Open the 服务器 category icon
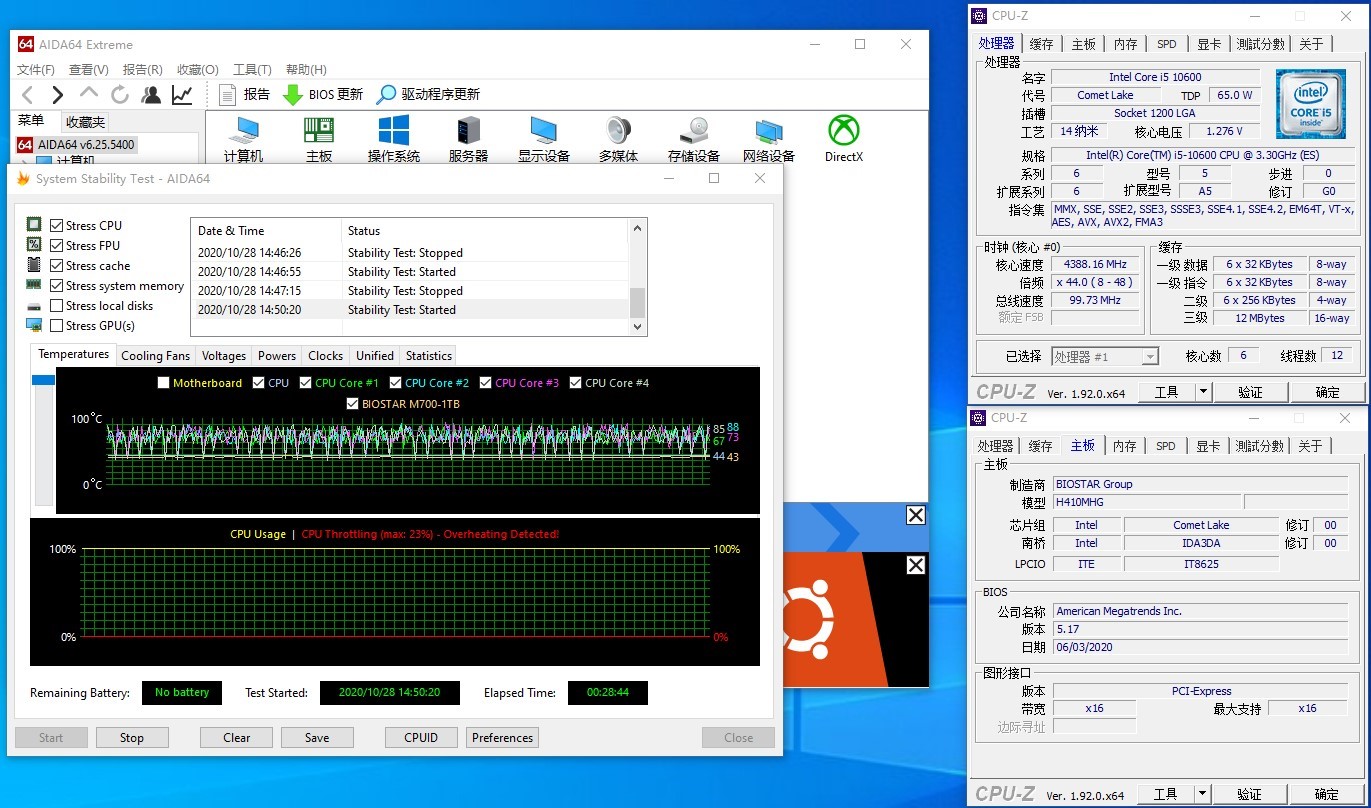Viewport: 1371px width, 808px height. coord(468,139)
